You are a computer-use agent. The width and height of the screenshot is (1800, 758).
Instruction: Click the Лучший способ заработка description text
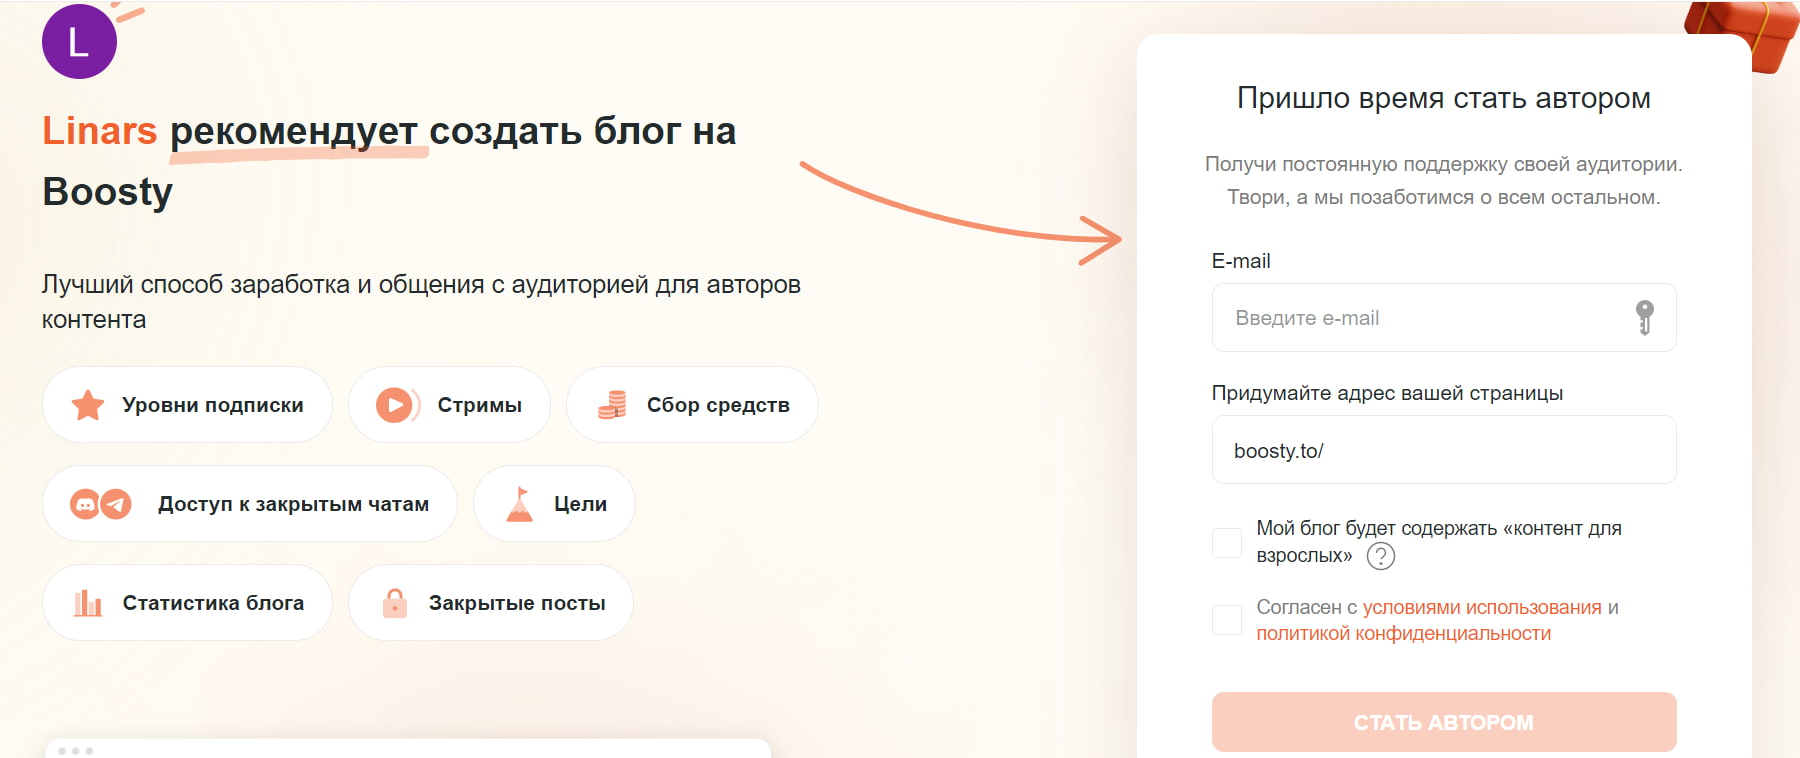pyautogui.click(x=421, y=302)
